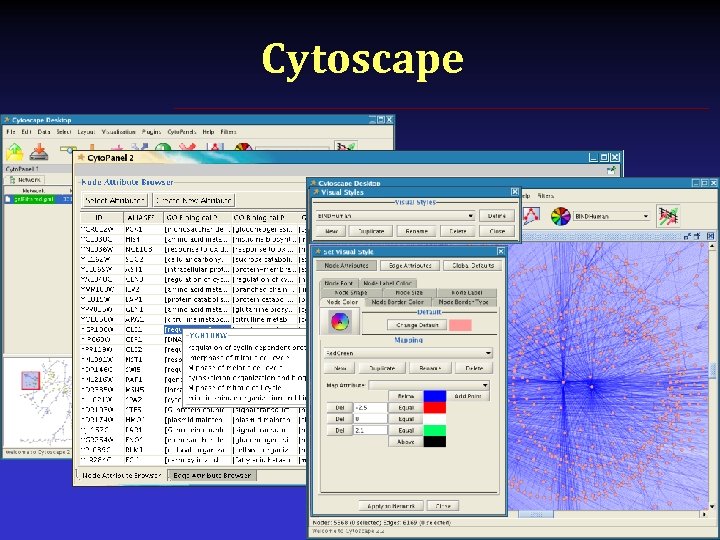
Task: Close the Set Visual Style dialog with X
Action: click(501, 251)
